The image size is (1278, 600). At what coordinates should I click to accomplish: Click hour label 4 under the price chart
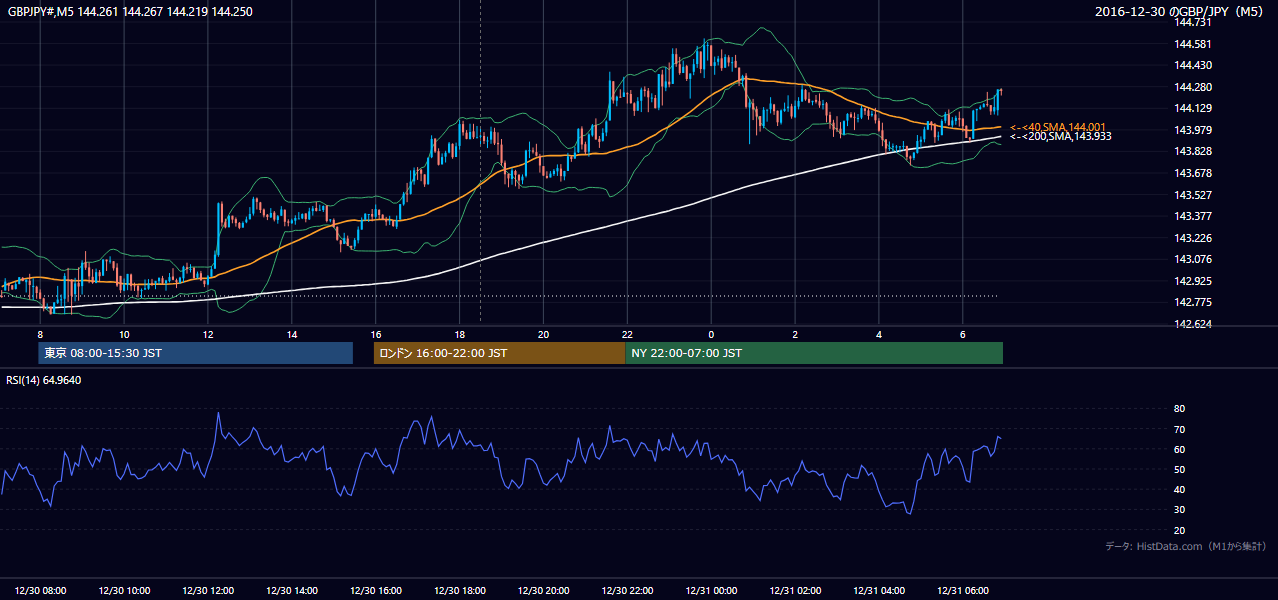[879, 334]
